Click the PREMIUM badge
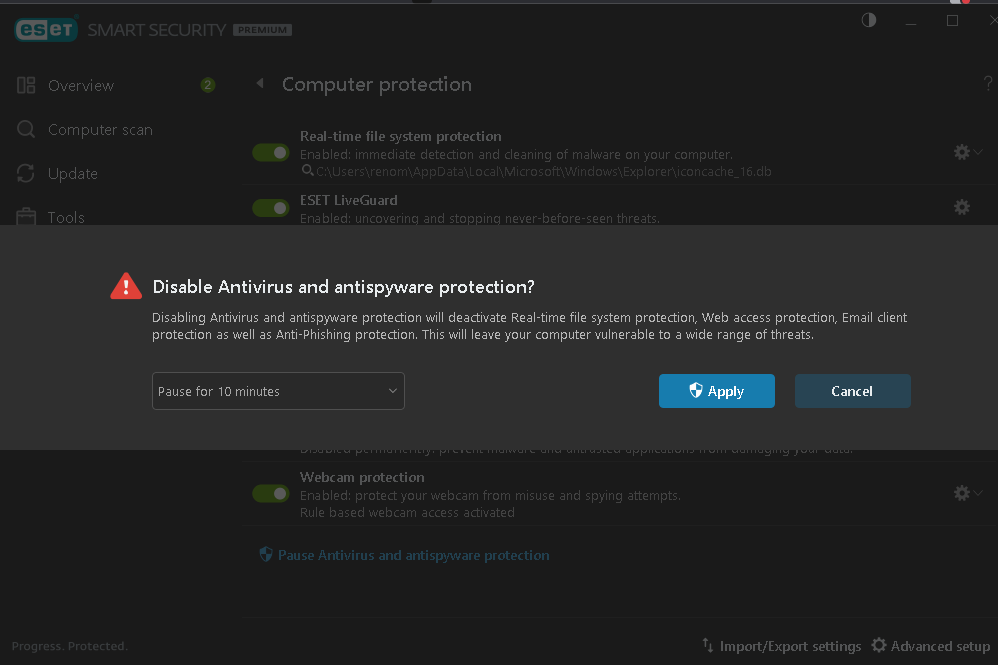The image size is (998, 665). click(x=262, y=30)
